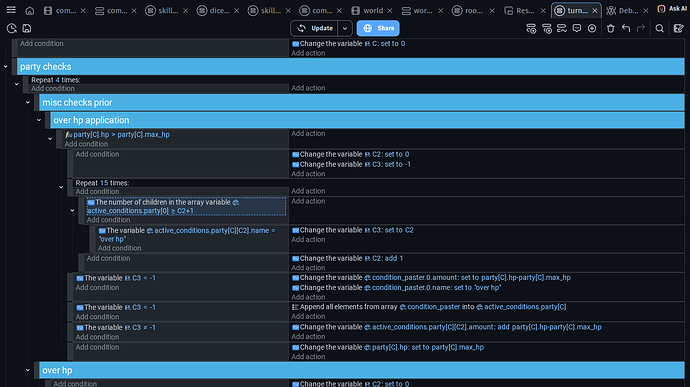The width and height of the screenshot is (690, 387).
Task: Close the turn tab
Action: [595, 11]
